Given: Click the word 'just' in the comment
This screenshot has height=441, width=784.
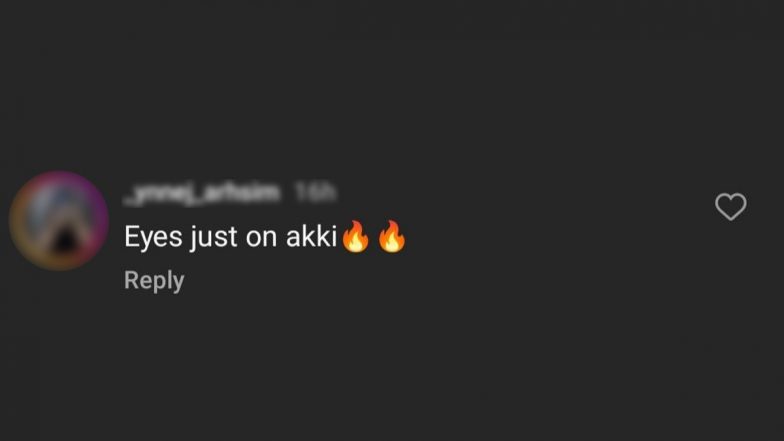Looking at the screenshot, I should pos(214,237).
